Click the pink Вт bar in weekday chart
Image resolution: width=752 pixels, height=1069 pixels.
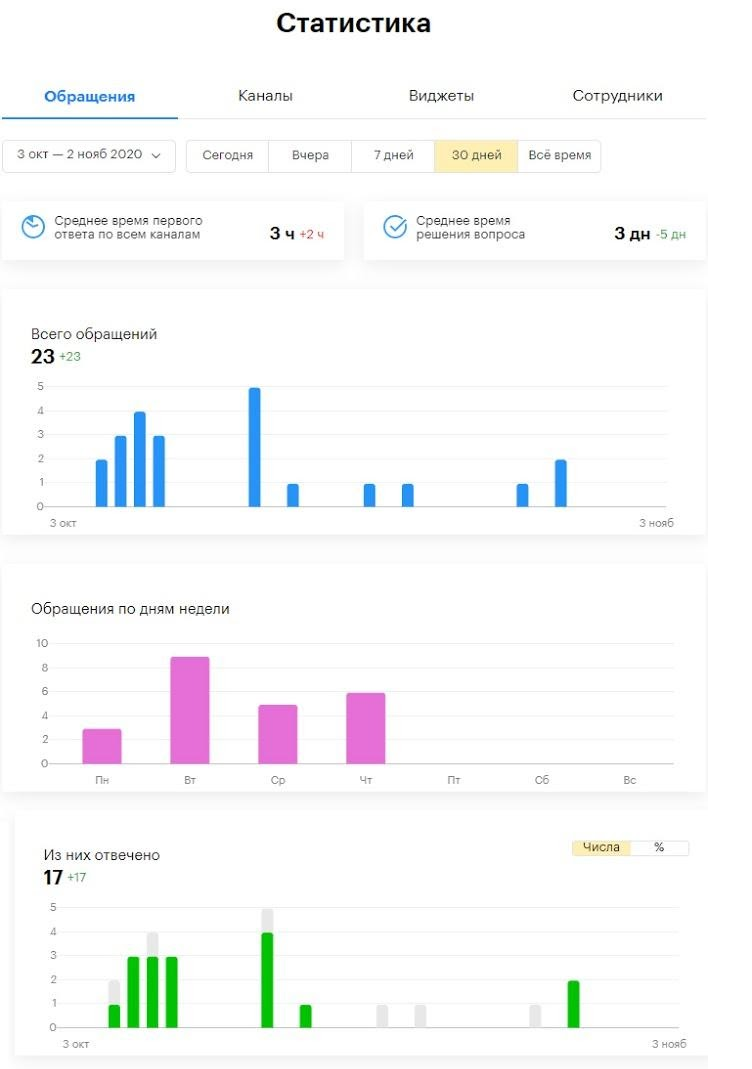click(190, 710)
